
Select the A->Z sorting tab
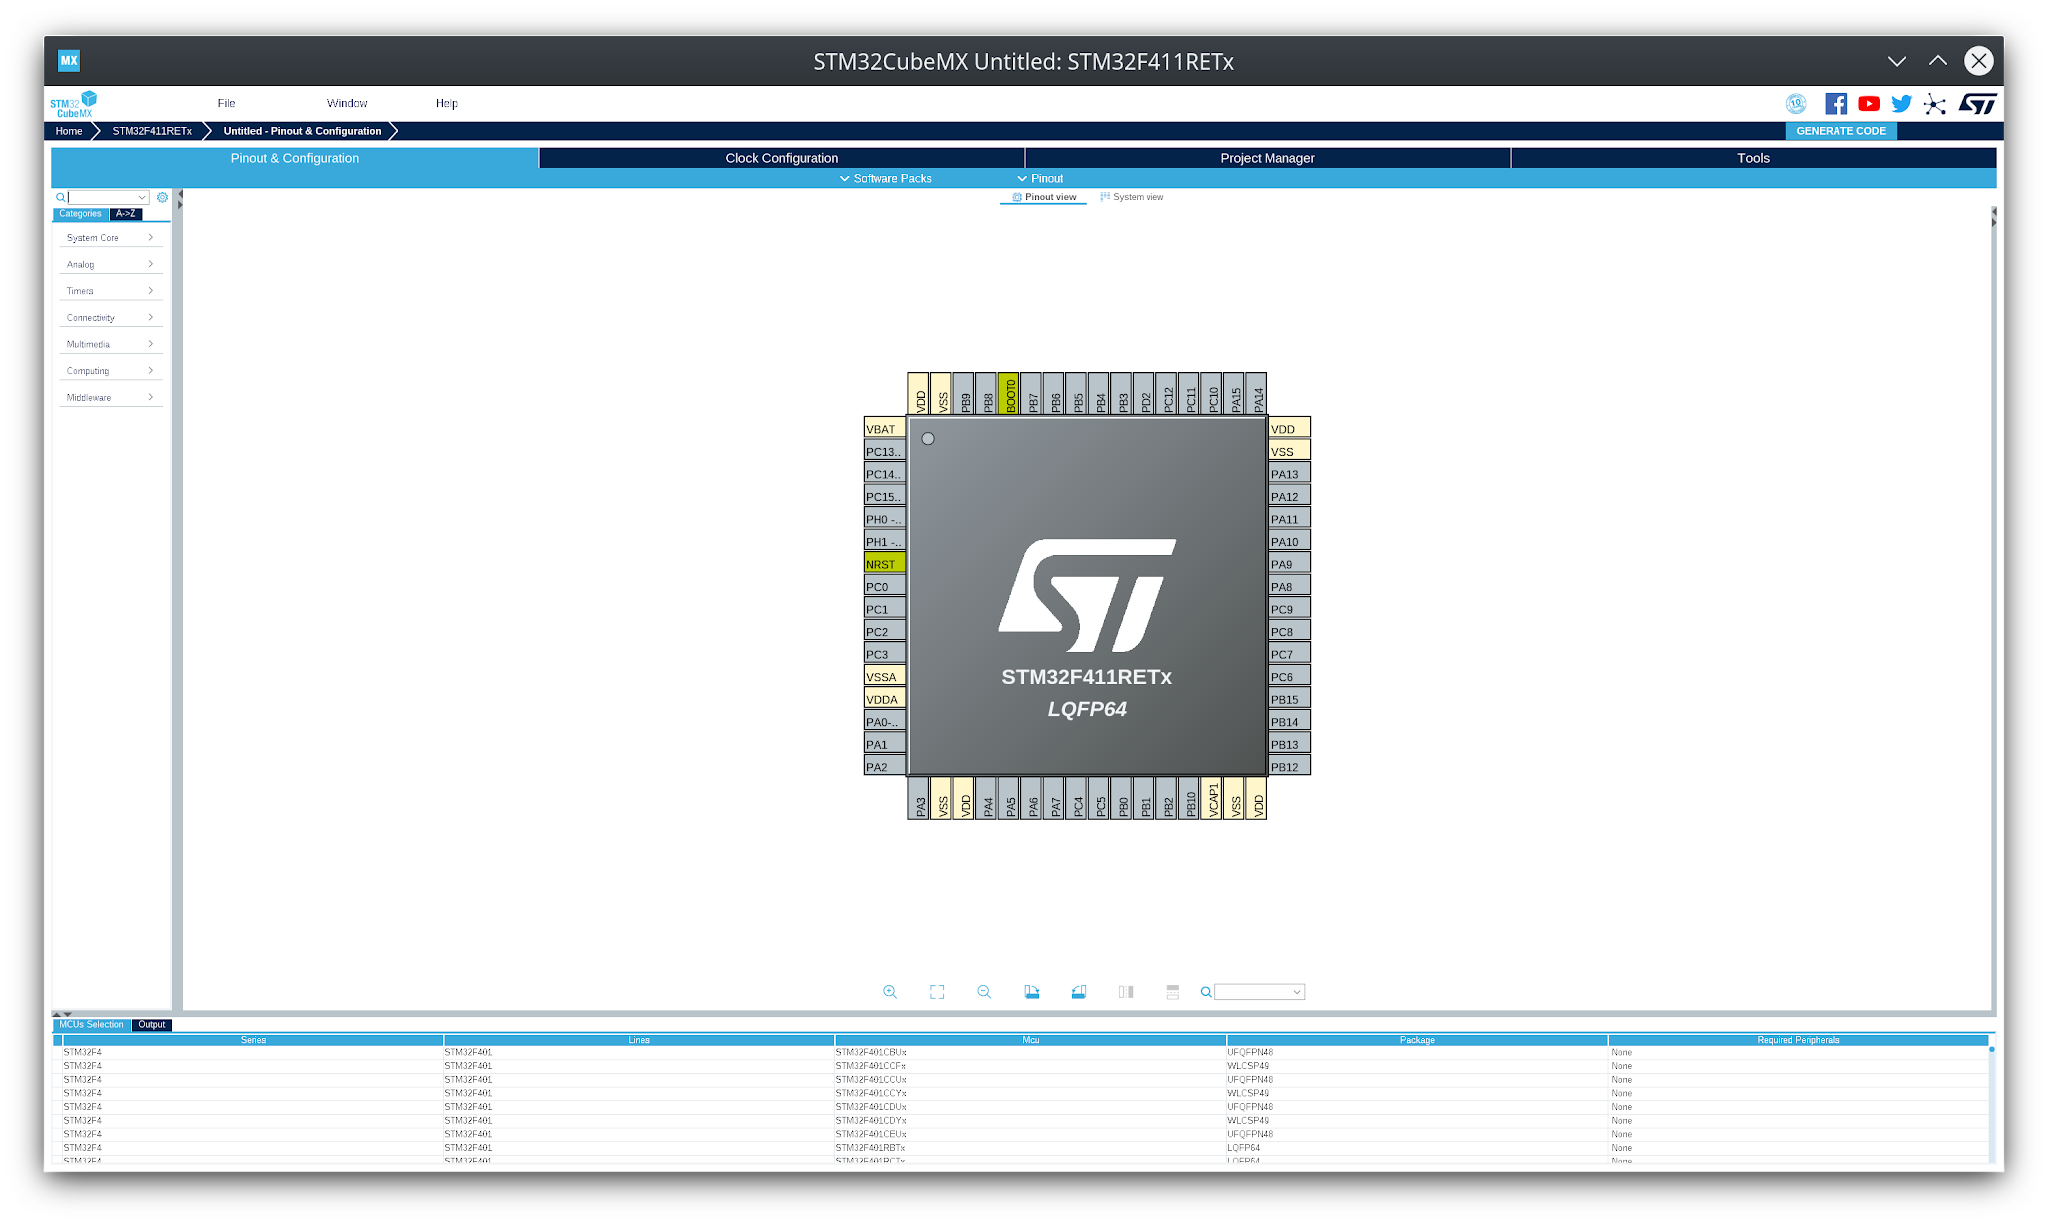point(126,214)
